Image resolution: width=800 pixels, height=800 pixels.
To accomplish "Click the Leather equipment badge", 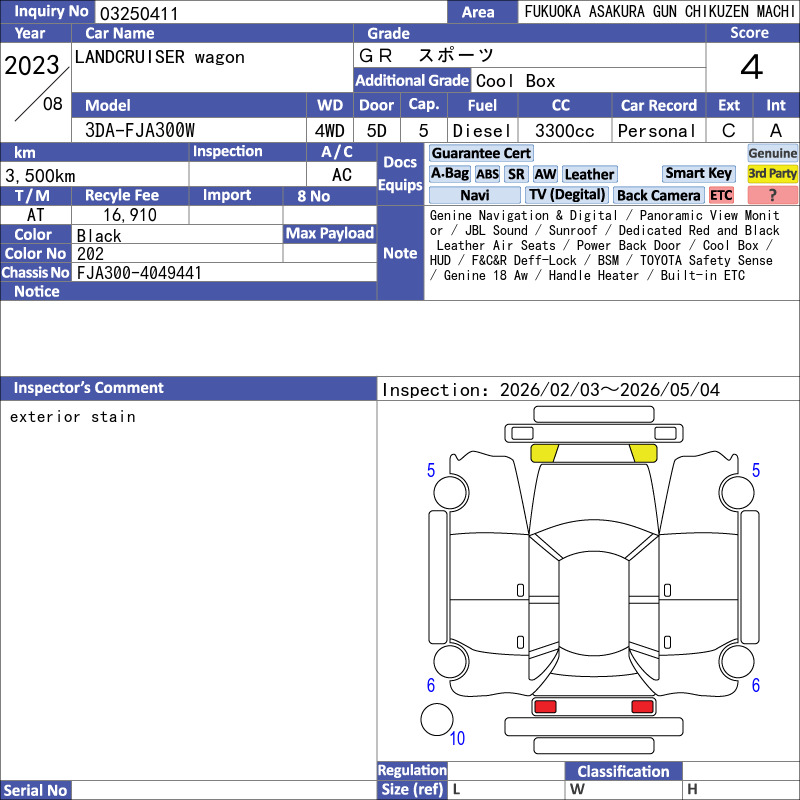I will click(x=589, y=174).
